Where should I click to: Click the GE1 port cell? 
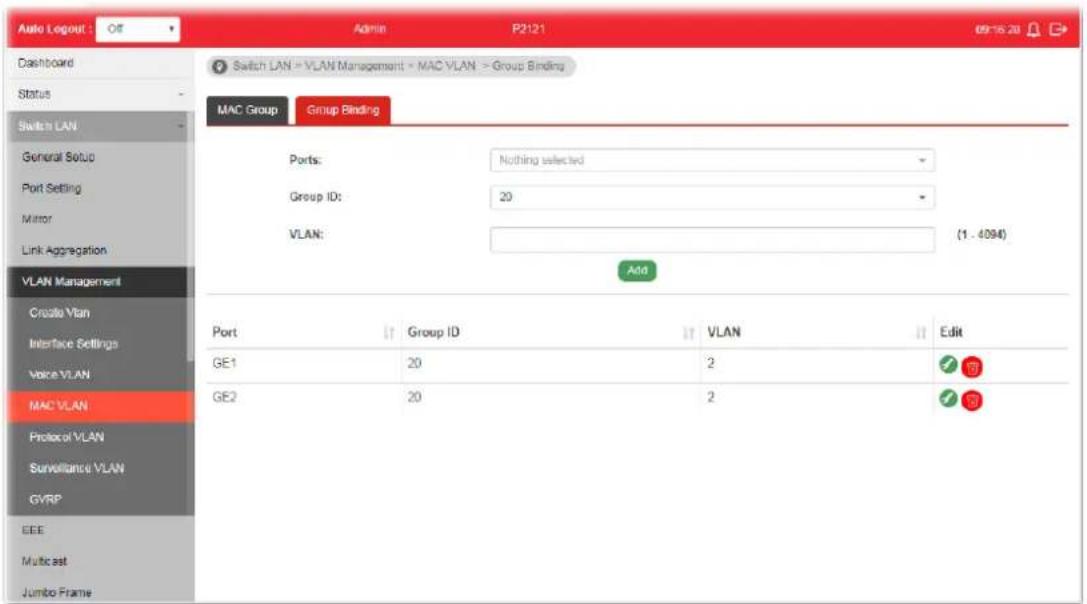tap(225, 363)
